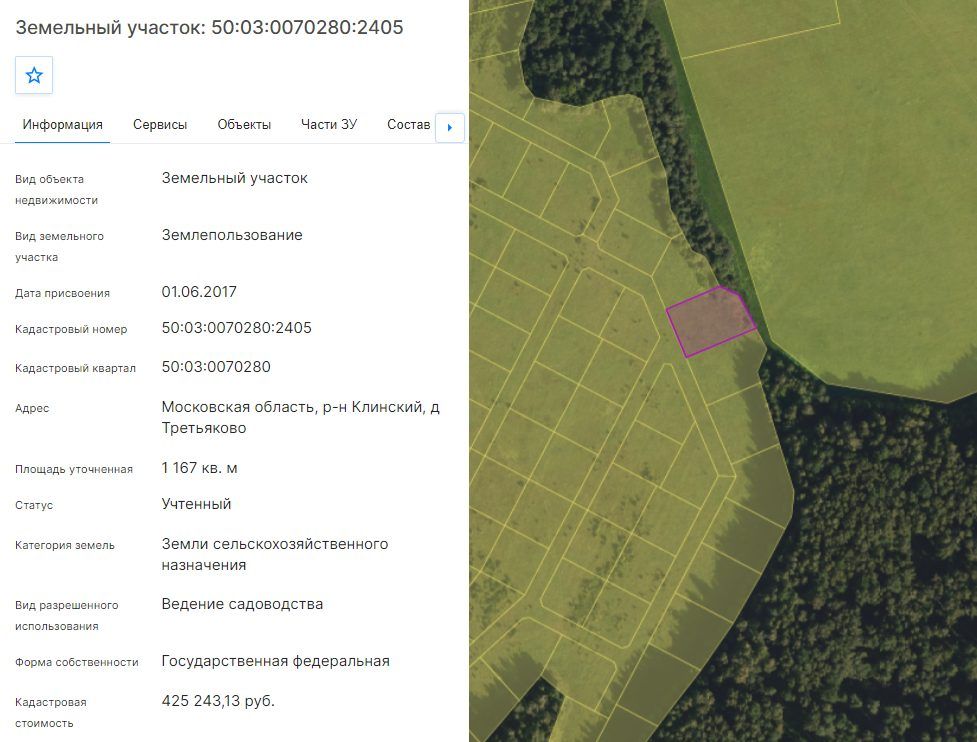977x742 pixels.
Task: Click cadastral value '425 243,13 руб.'
Action: 218,701
